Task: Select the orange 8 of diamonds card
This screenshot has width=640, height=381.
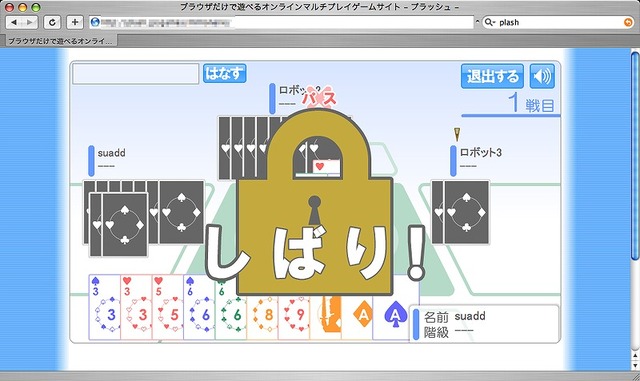Action: click(262, 317)
